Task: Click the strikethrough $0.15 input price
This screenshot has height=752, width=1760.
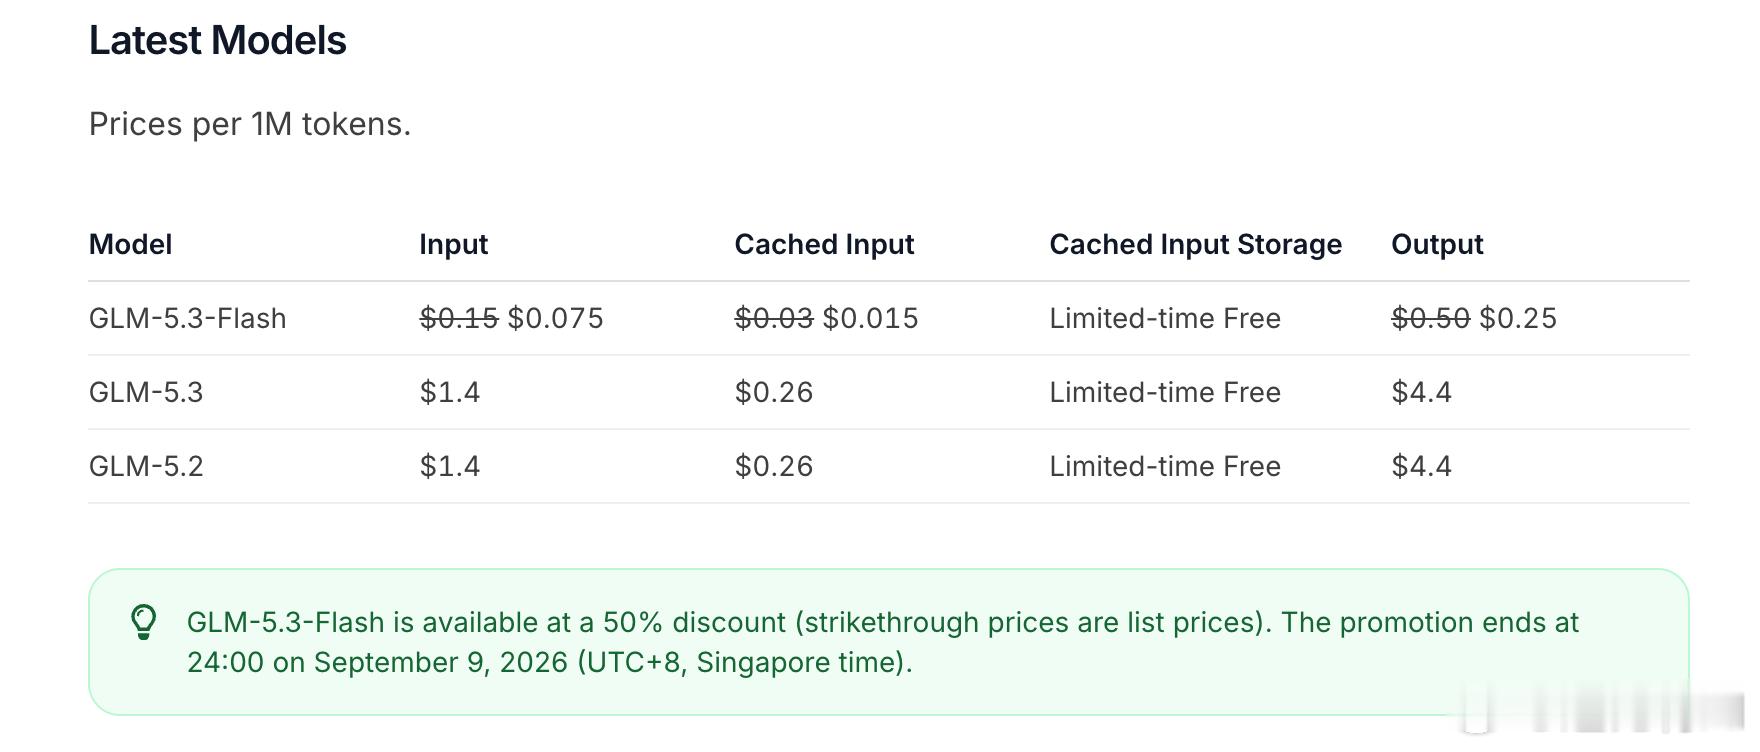Action: 459,318
